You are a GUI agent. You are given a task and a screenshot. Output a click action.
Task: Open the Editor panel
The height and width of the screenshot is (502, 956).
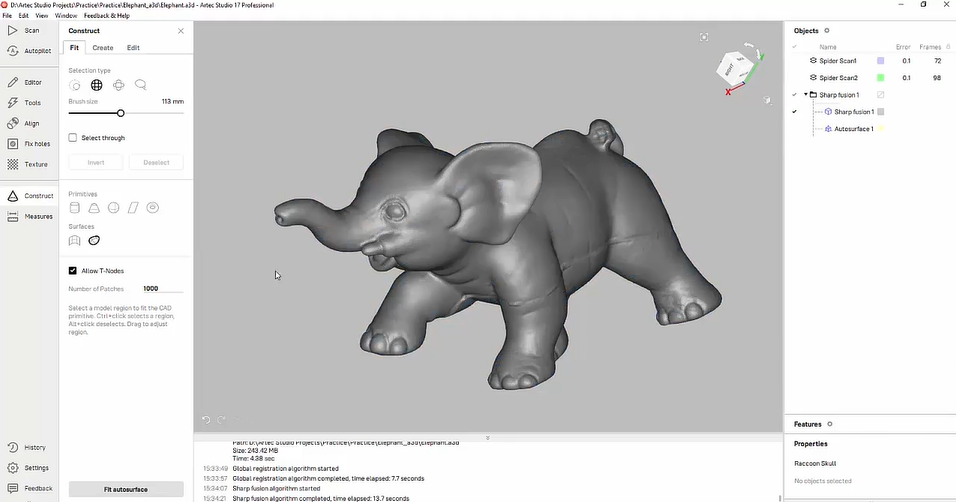point(26,82)
